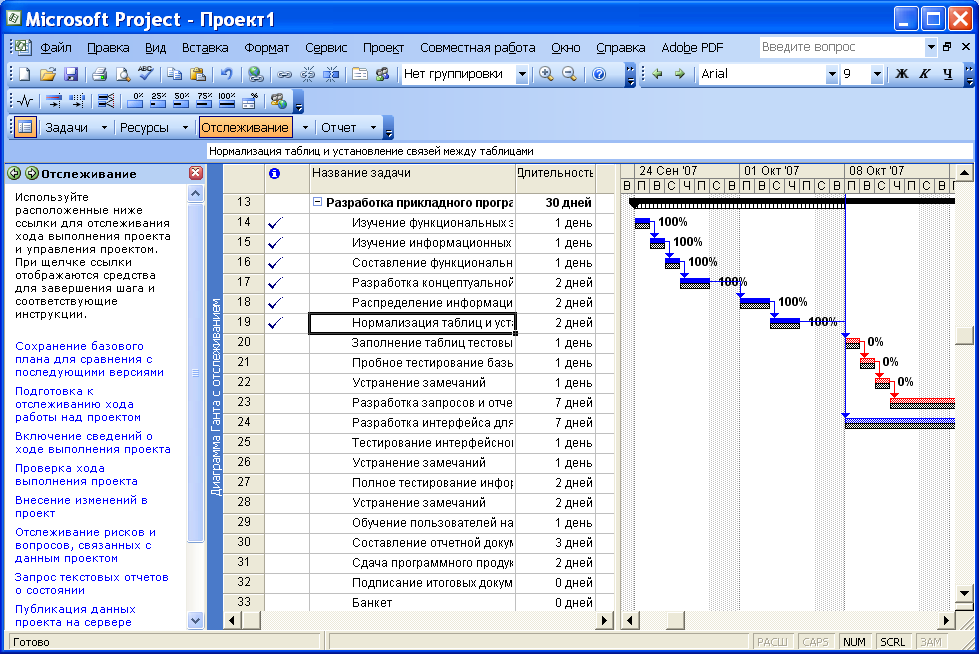The width and height of the screenshot is (979, 654).
Task: Open link 'Проверка хода выполнения проекта'
Action: (x=76, y=475)
